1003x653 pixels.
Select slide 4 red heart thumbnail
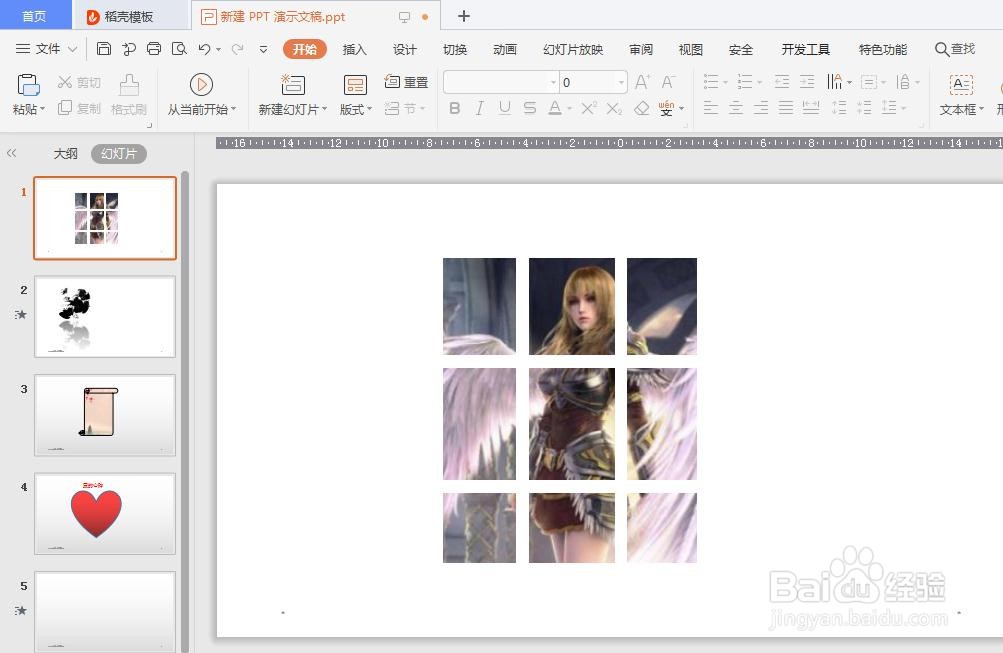point(105,514)
